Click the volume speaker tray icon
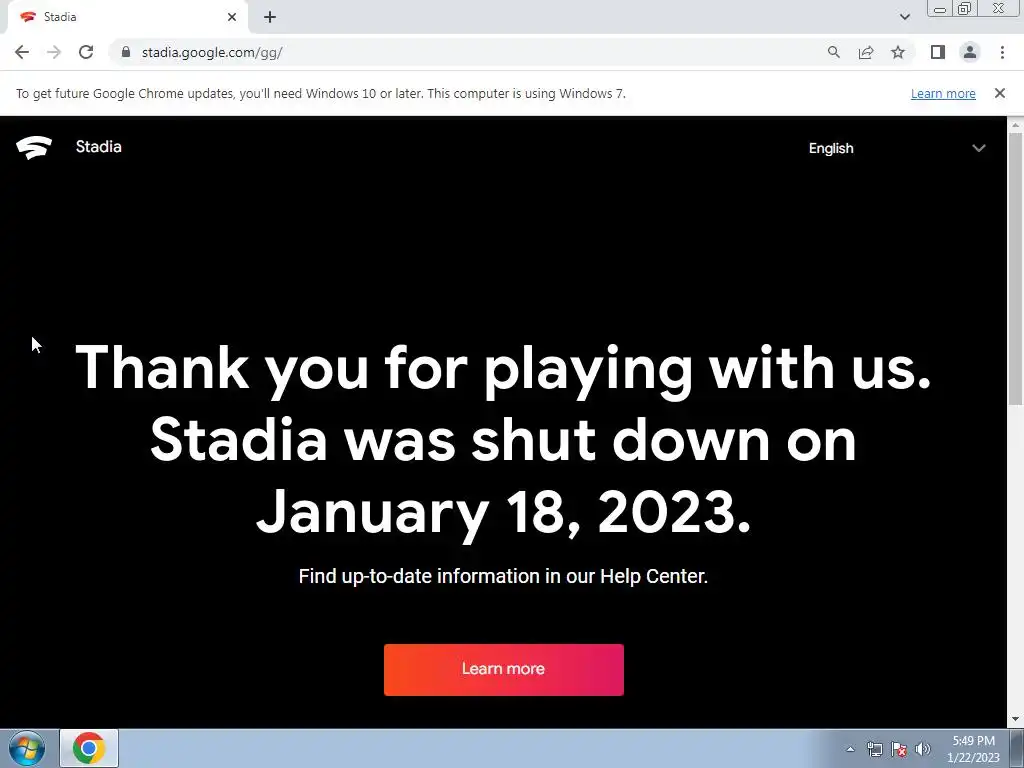1024x768 pixels. [x=923, y=749]
